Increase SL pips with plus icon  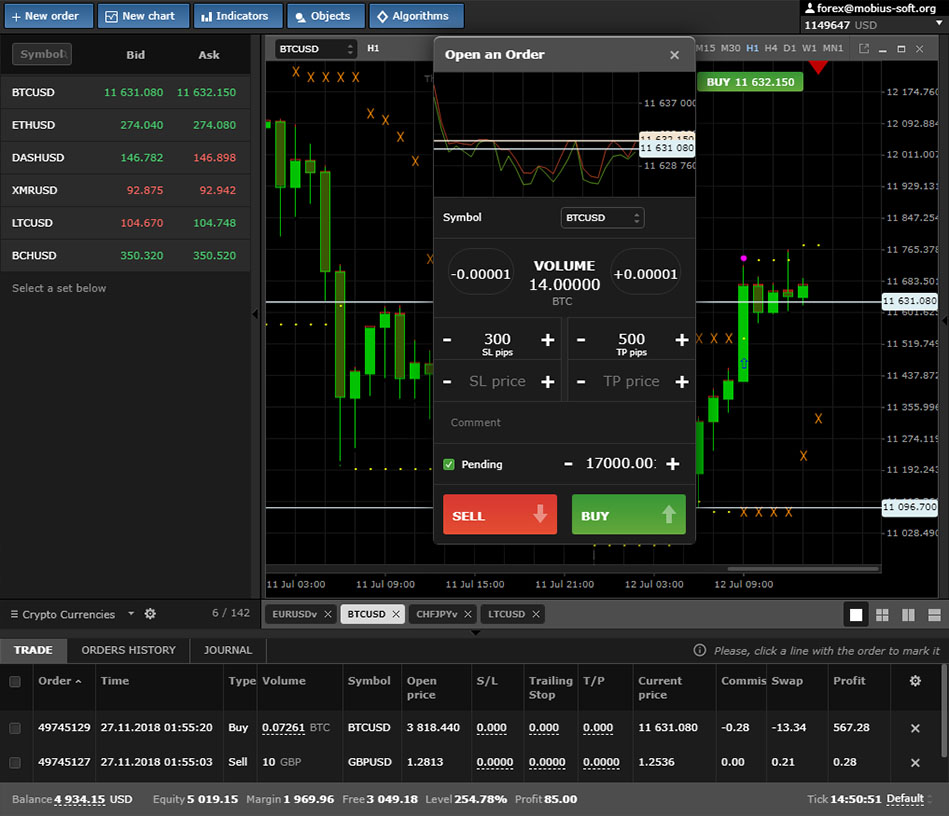coord(548,340)
